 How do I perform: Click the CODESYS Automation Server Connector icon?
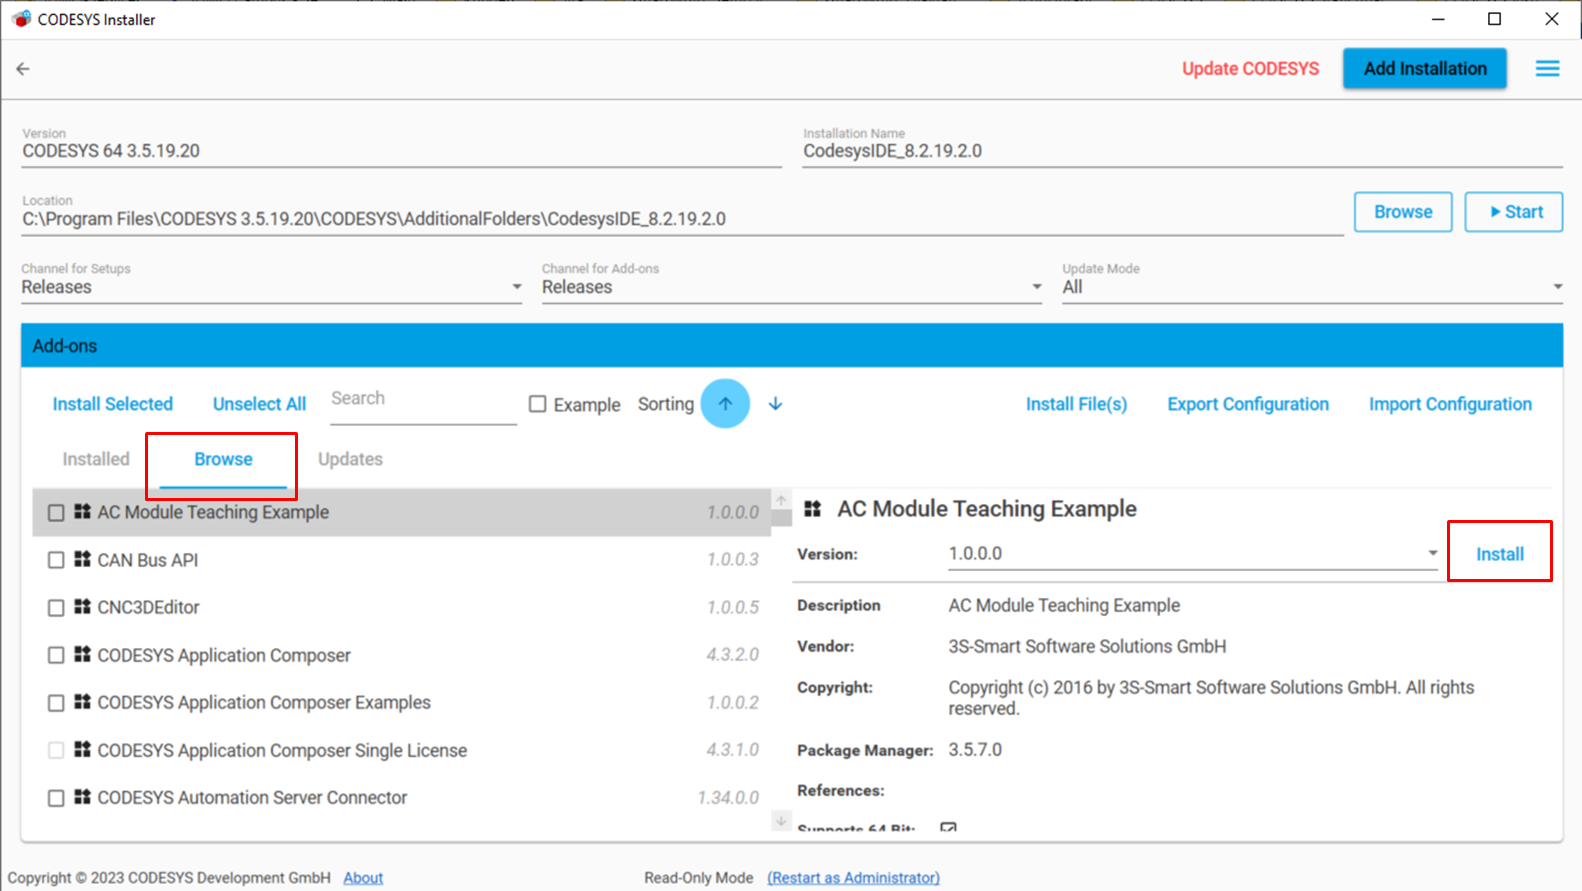[x=83, y=797]
